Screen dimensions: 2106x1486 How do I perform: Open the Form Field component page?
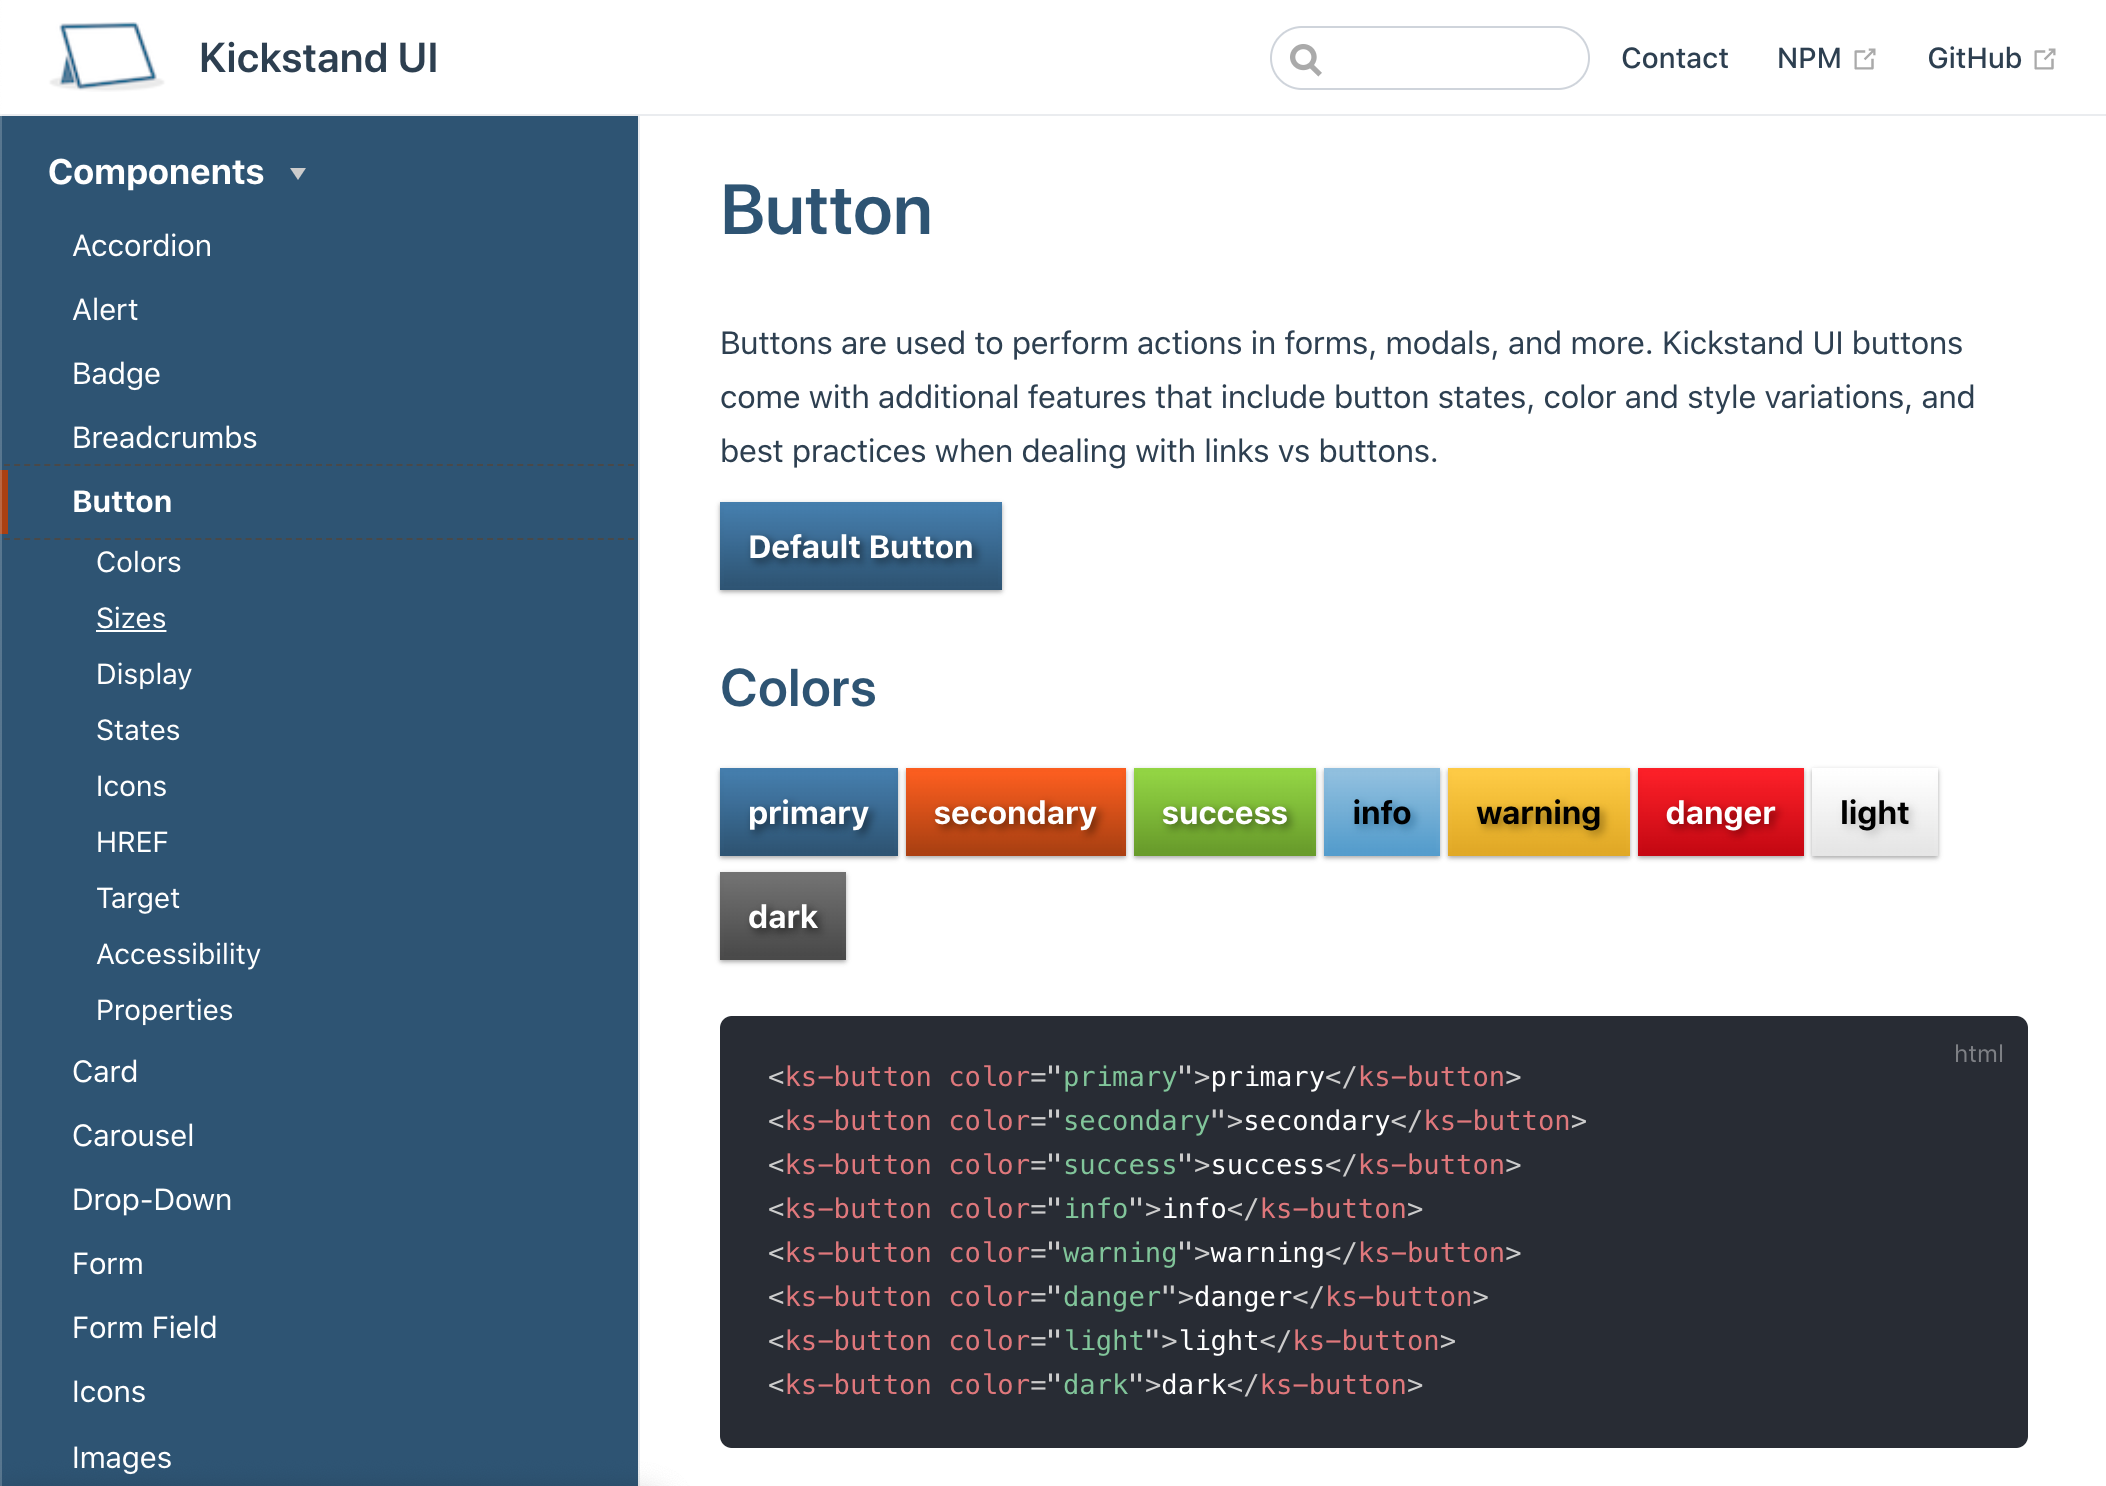(144, 1327)
